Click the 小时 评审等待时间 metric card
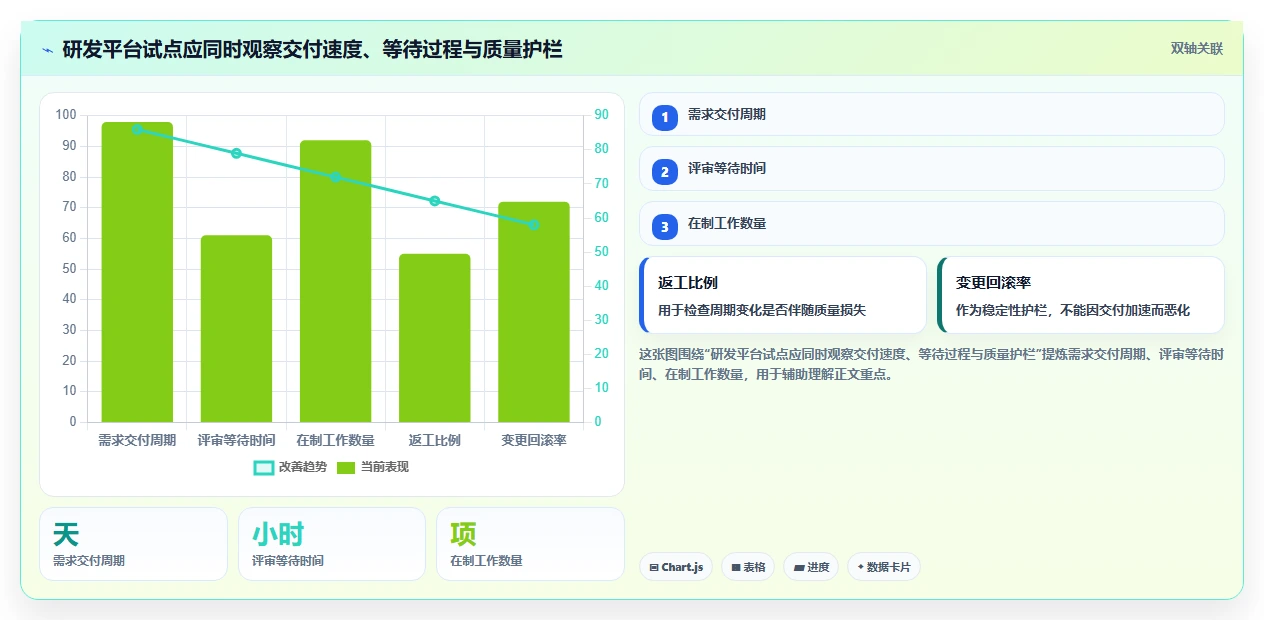This screenshot has width=1264, height=620. (332, 544)
